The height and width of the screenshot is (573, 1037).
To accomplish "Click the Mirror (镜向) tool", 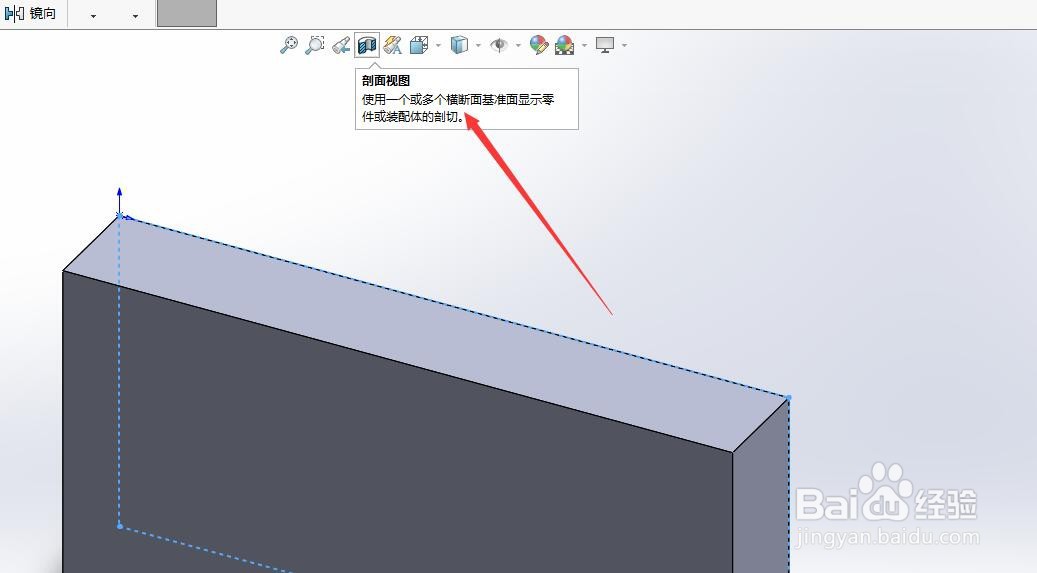I will pyautogui.click(x=30, y=13).
